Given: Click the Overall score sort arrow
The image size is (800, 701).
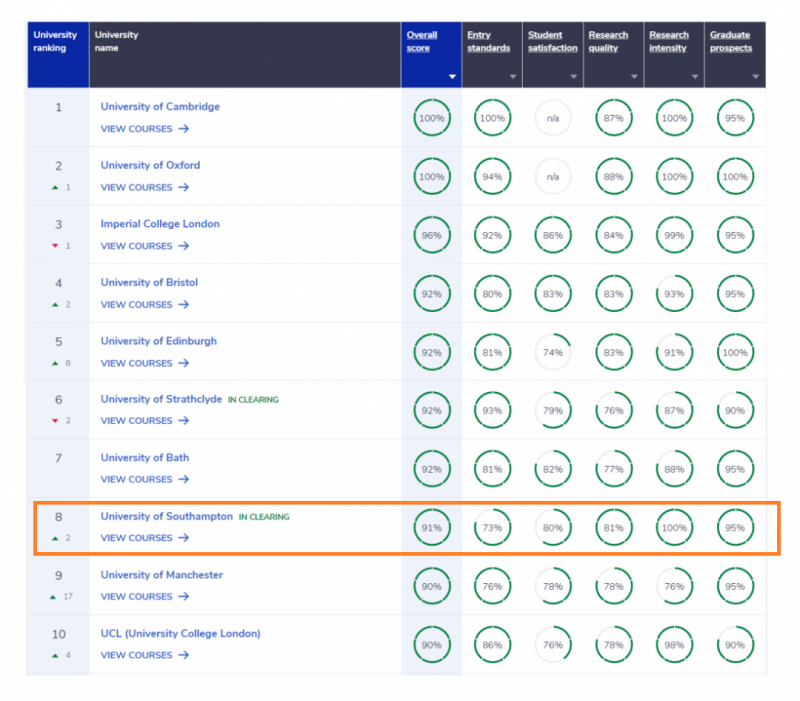Looking at the screenshot, I should coord(452,77).
